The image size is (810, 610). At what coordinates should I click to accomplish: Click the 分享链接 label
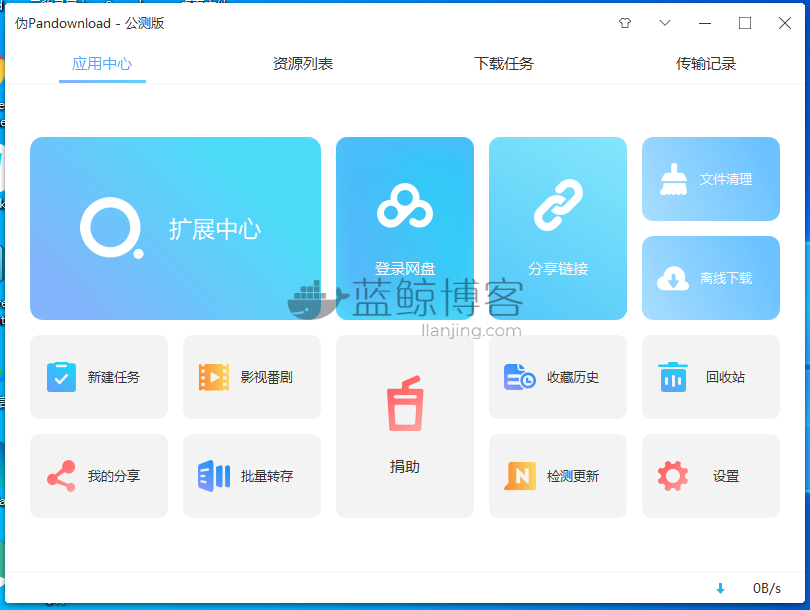tap(558, 269)
